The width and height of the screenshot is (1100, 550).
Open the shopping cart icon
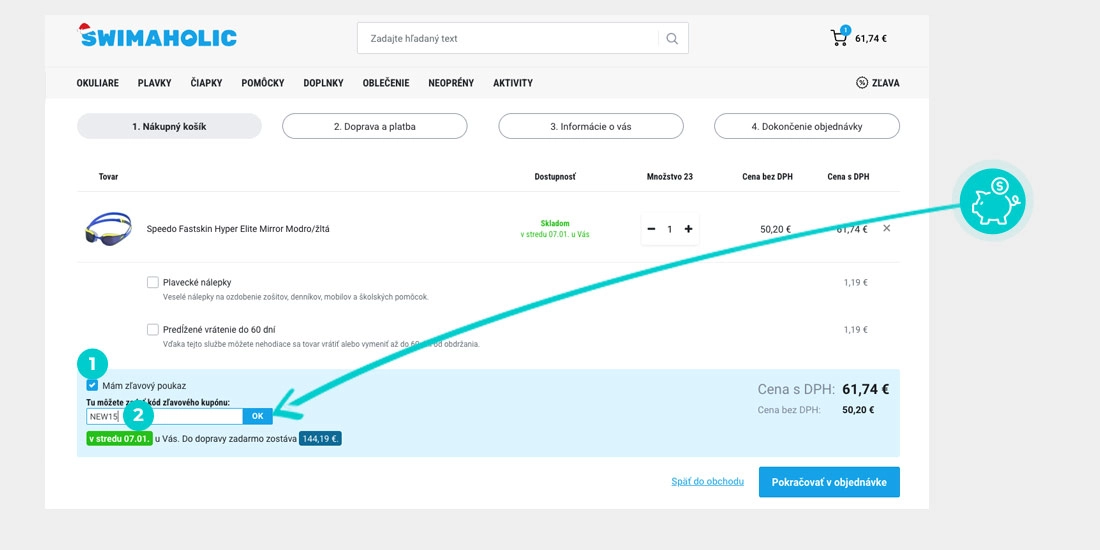[x=839, y=37]
